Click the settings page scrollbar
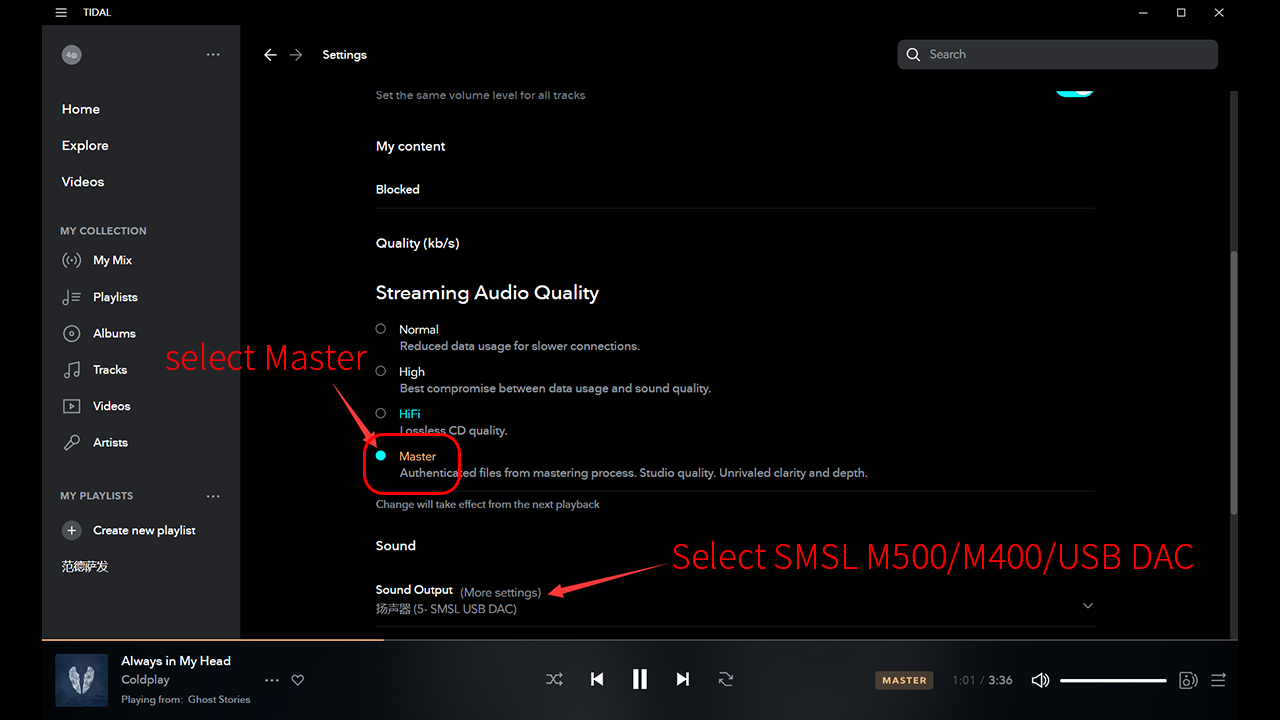This screenshot has height=720, width=1280. pyautogui.click(x=1233, y=383)
